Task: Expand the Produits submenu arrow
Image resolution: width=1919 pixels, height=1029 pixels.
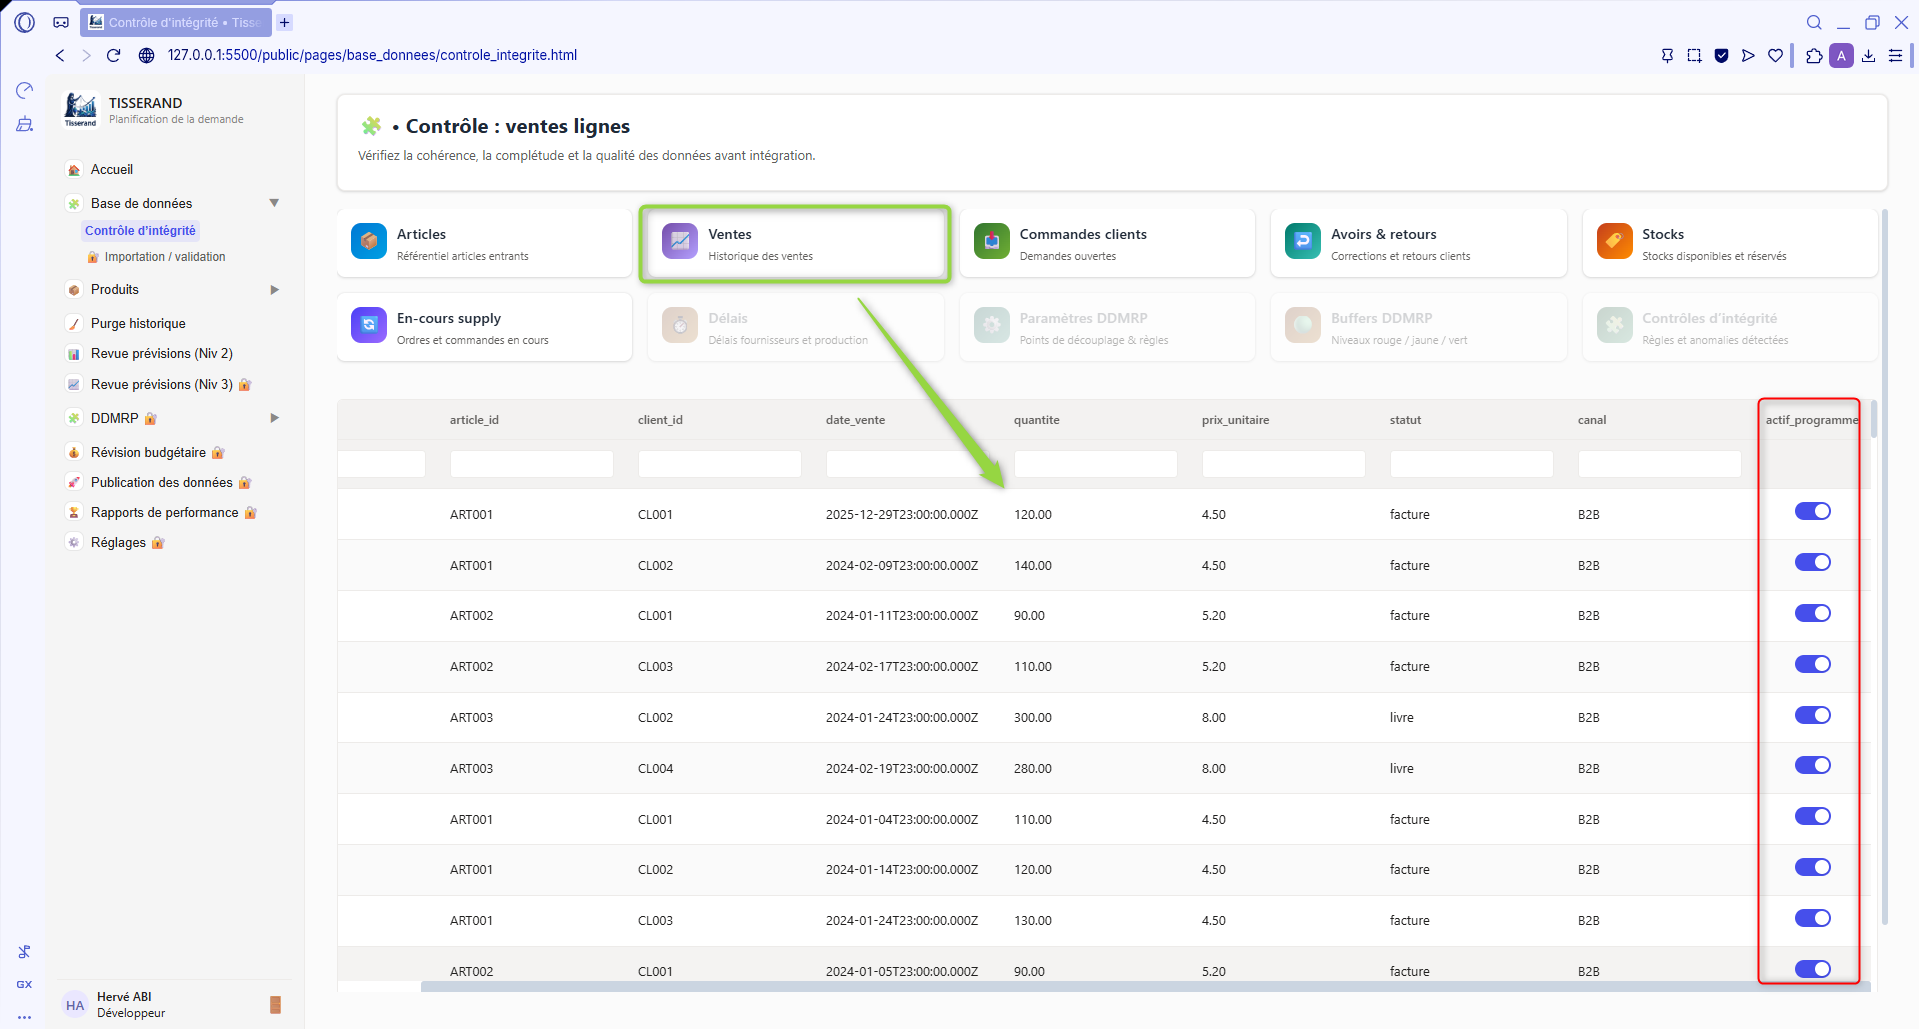Action: point(274,290)
